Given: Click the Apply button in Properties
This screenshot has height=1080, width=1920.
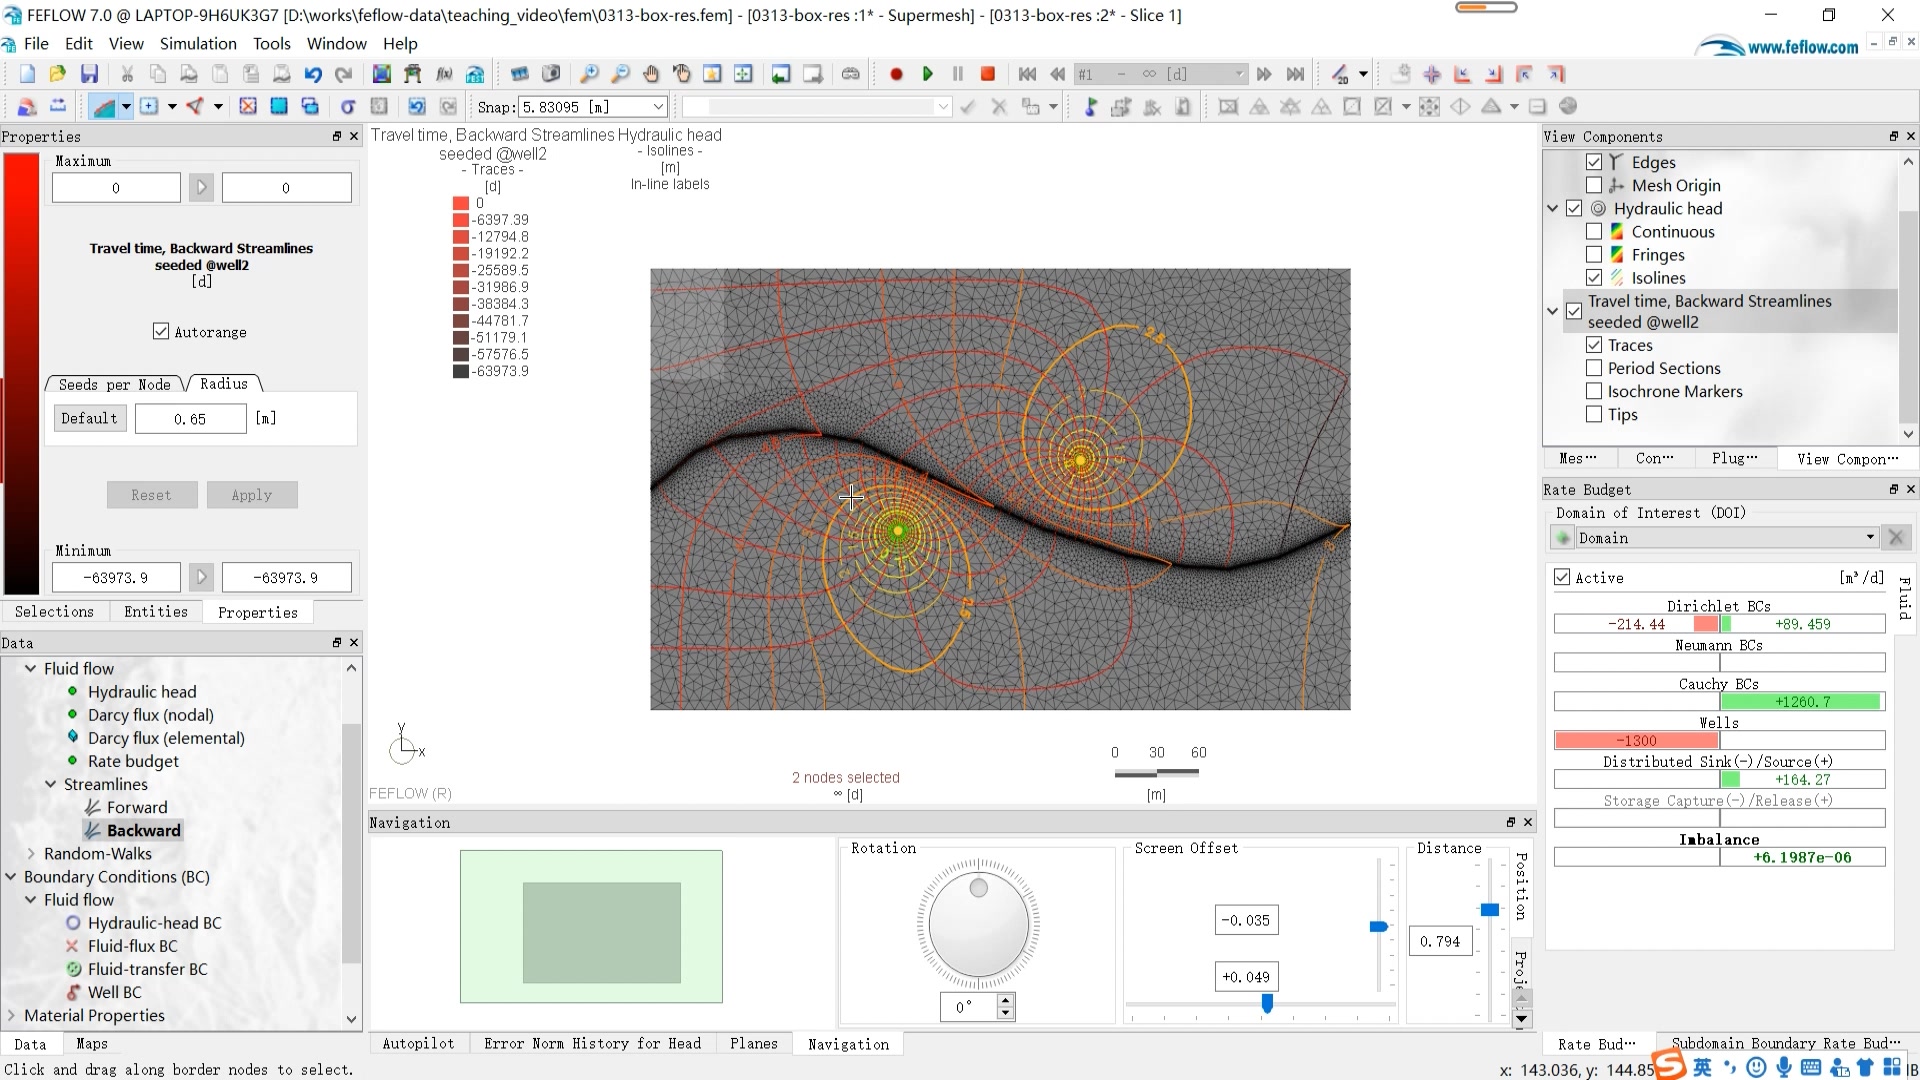Looking at the screenshot, I should [251, 493].
